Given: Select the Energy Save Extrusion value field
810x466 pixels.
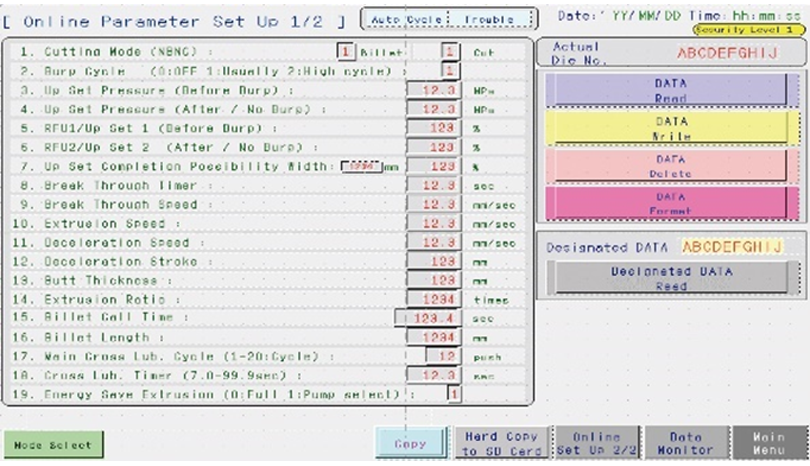Looking at the screenshot, I should click(453, 394).
